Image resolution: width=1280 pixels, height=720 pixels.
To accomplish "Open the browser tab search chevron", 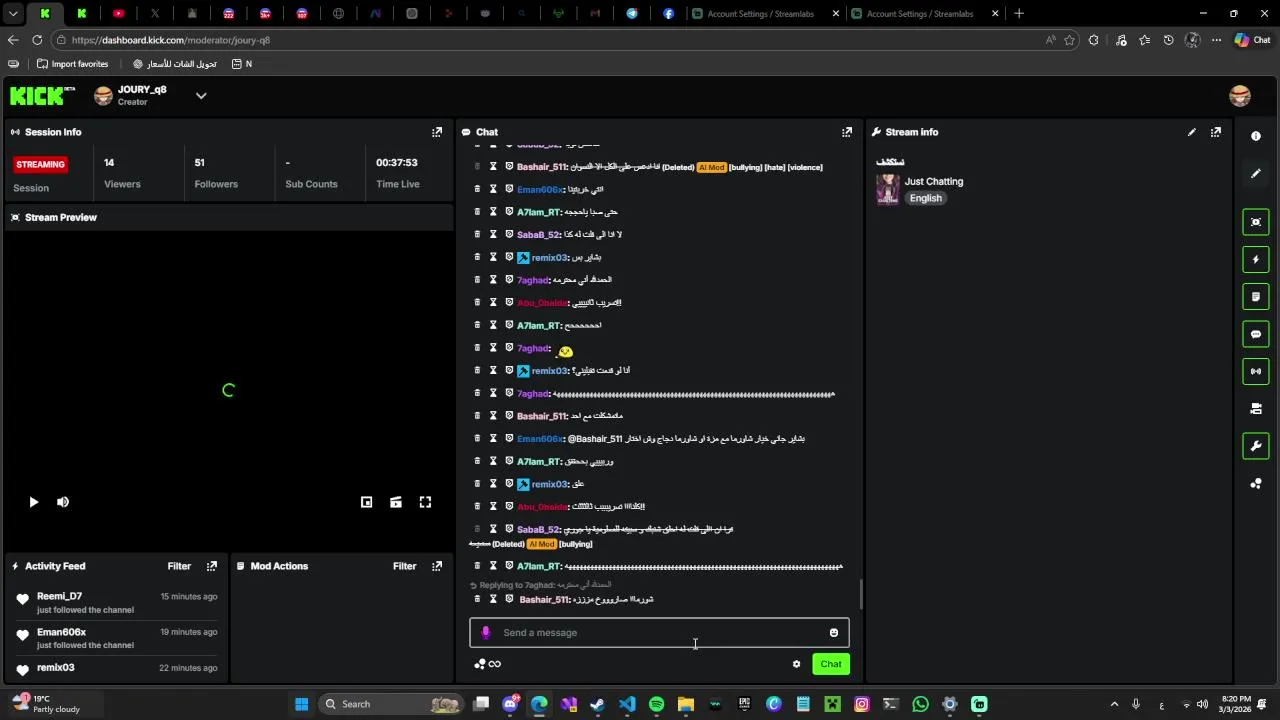I will point(13,14).
